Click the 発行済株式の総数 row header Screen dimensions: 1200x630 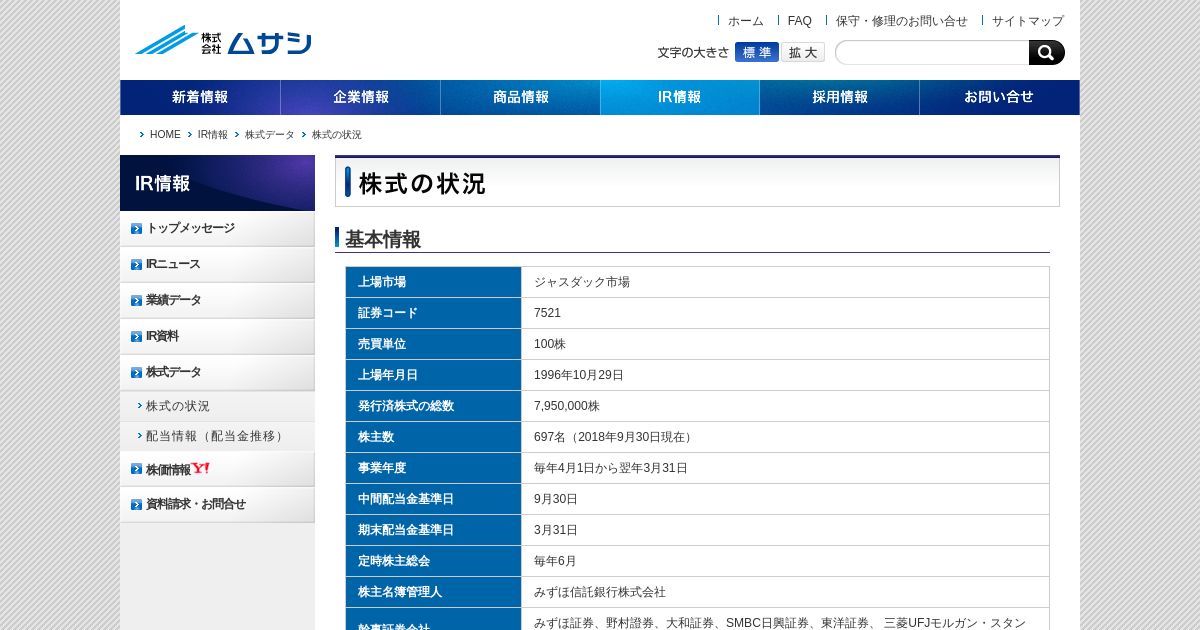click(x=433, y=406)
